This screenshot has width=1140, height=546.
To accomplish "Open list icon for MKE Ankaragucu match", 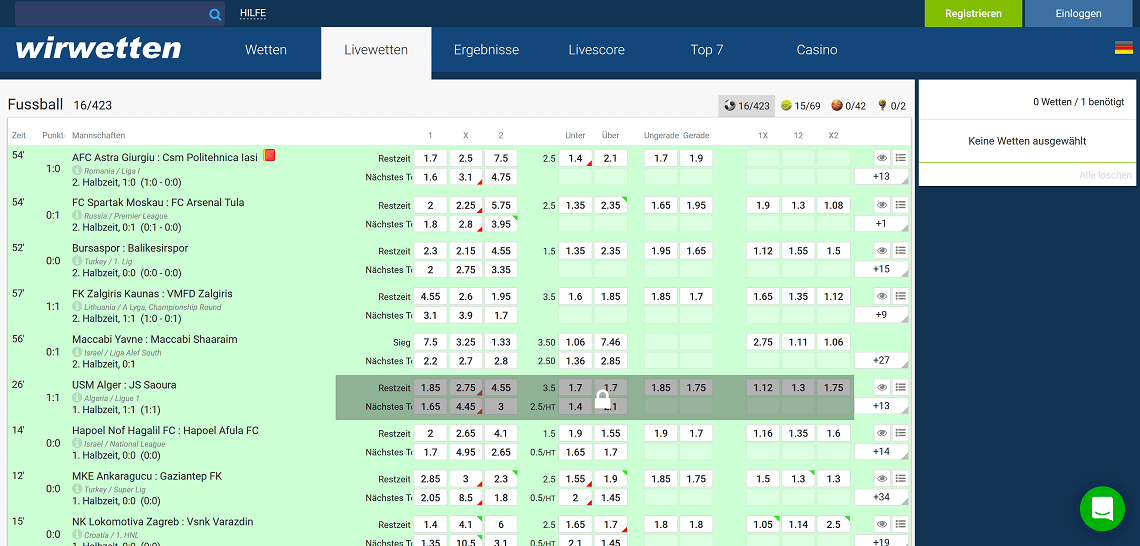I will tap(900, 478).
